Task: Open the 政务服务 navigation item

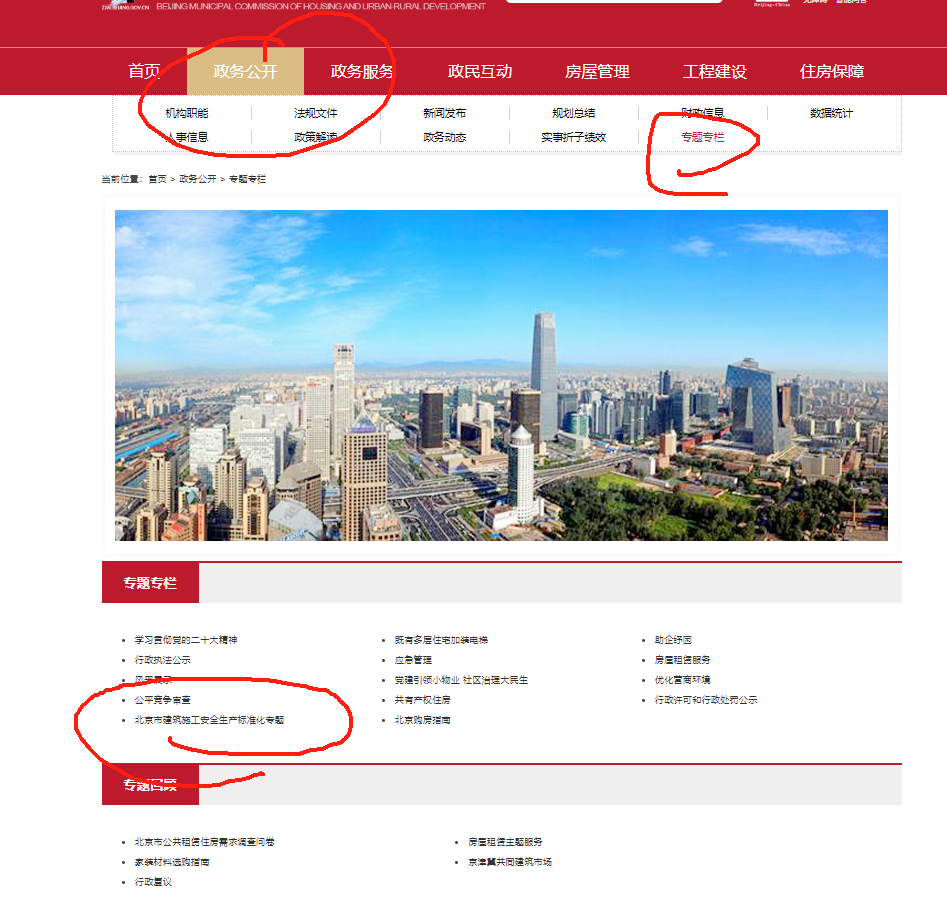Action: click(362, 71)
